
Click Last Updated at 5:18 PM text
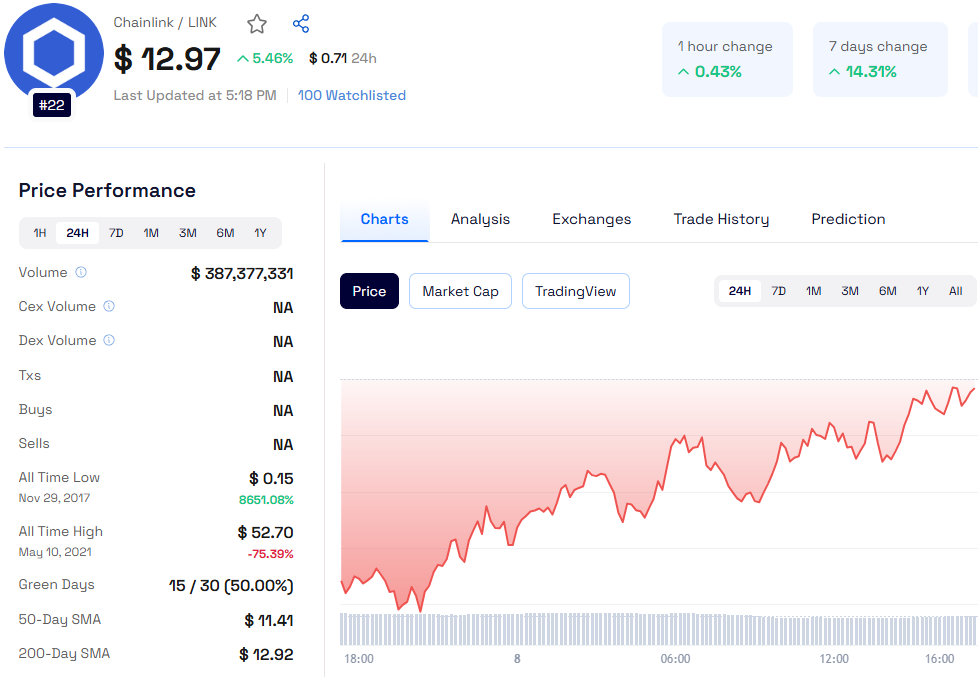click(195, 95)
